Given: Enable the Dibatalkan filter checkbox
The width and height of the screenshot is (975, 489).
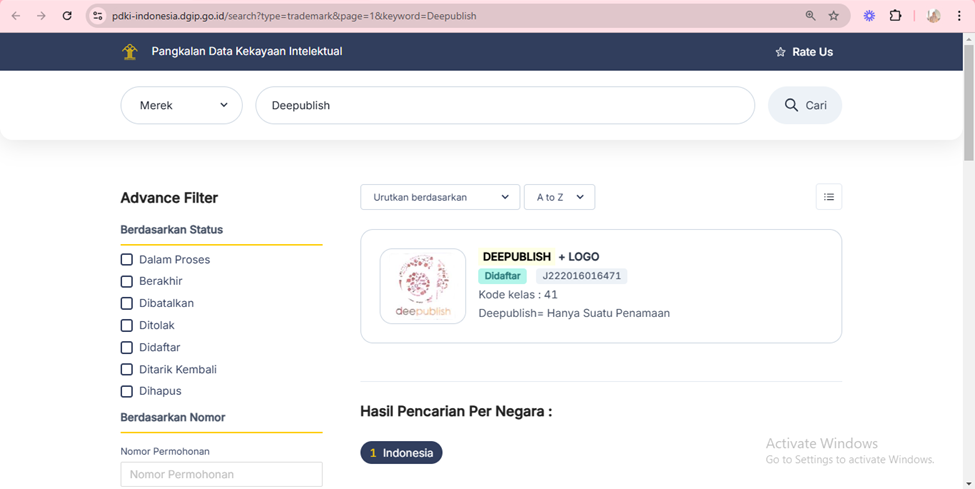Looking at the screenshot, I should [x=127, y=303].
